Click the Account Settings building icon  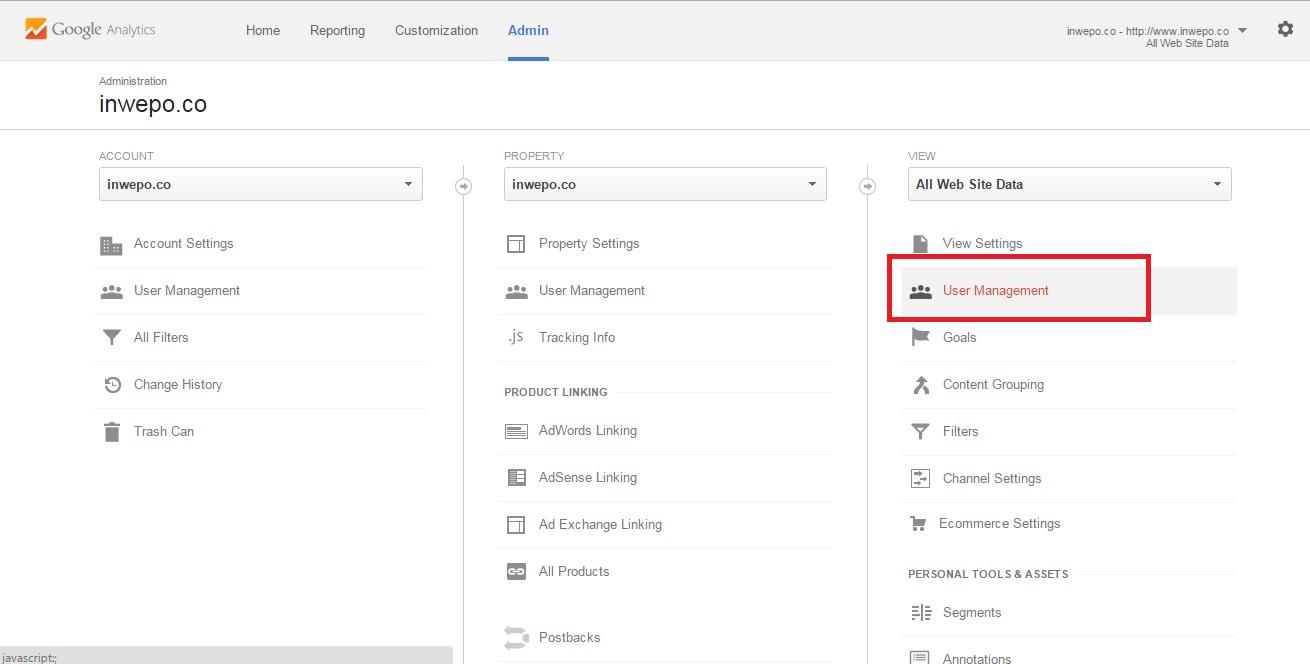tap(111, 245)
